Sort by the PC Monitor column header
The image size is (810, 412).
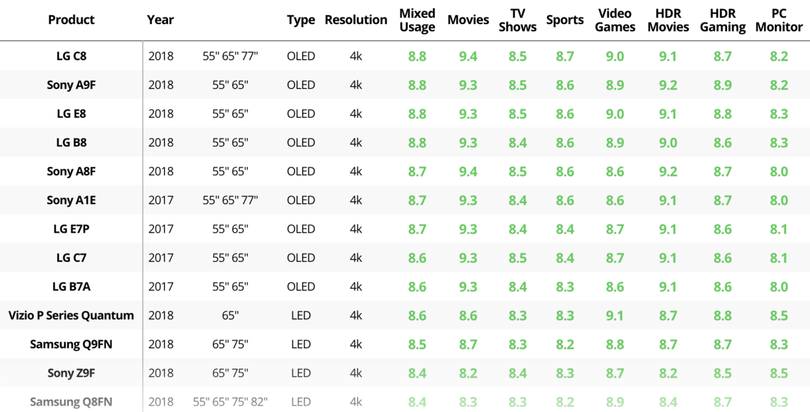(x=779, y=20)
